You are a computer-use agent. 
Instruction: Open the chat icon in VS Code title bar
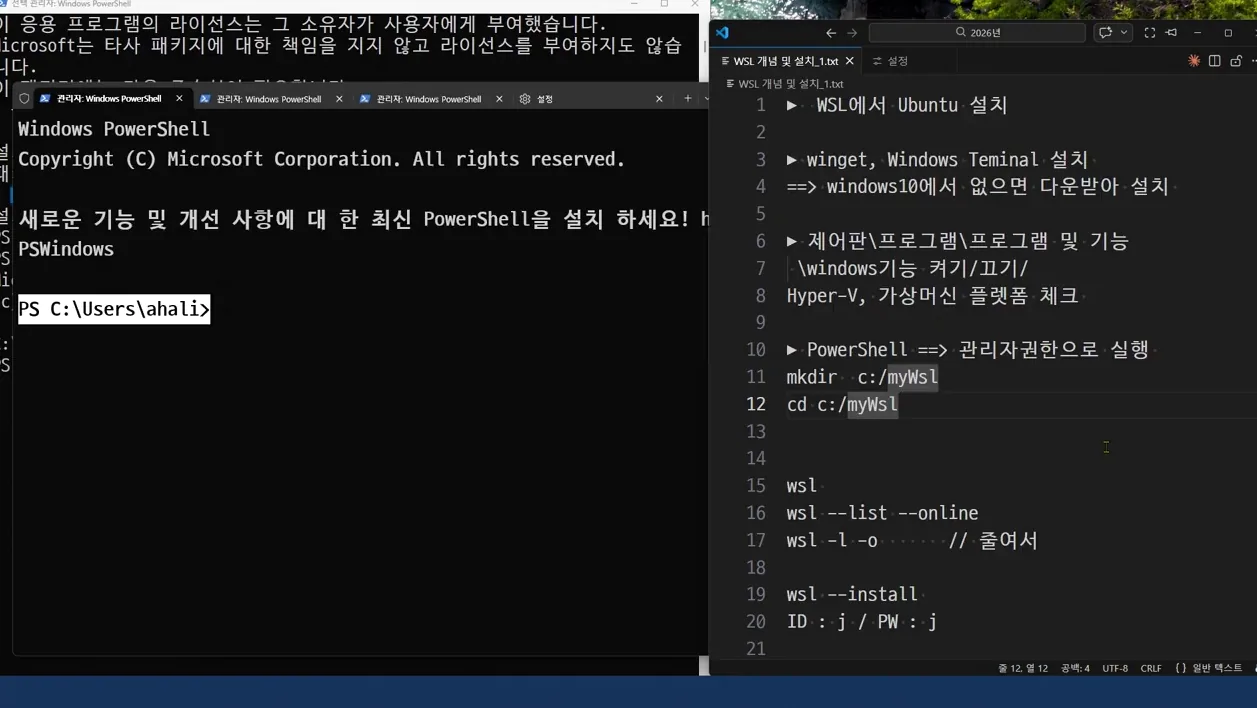click(1105, 33)
